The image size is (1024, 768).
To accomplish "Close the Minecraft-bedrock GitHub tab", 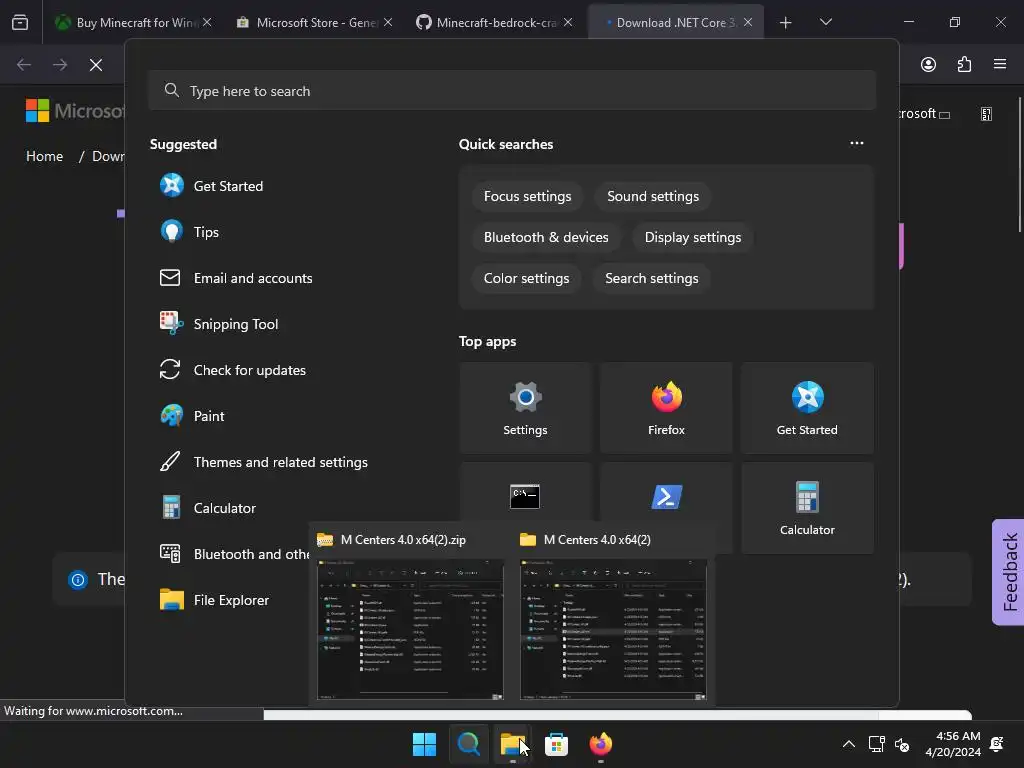I will [x=568, y=22].
